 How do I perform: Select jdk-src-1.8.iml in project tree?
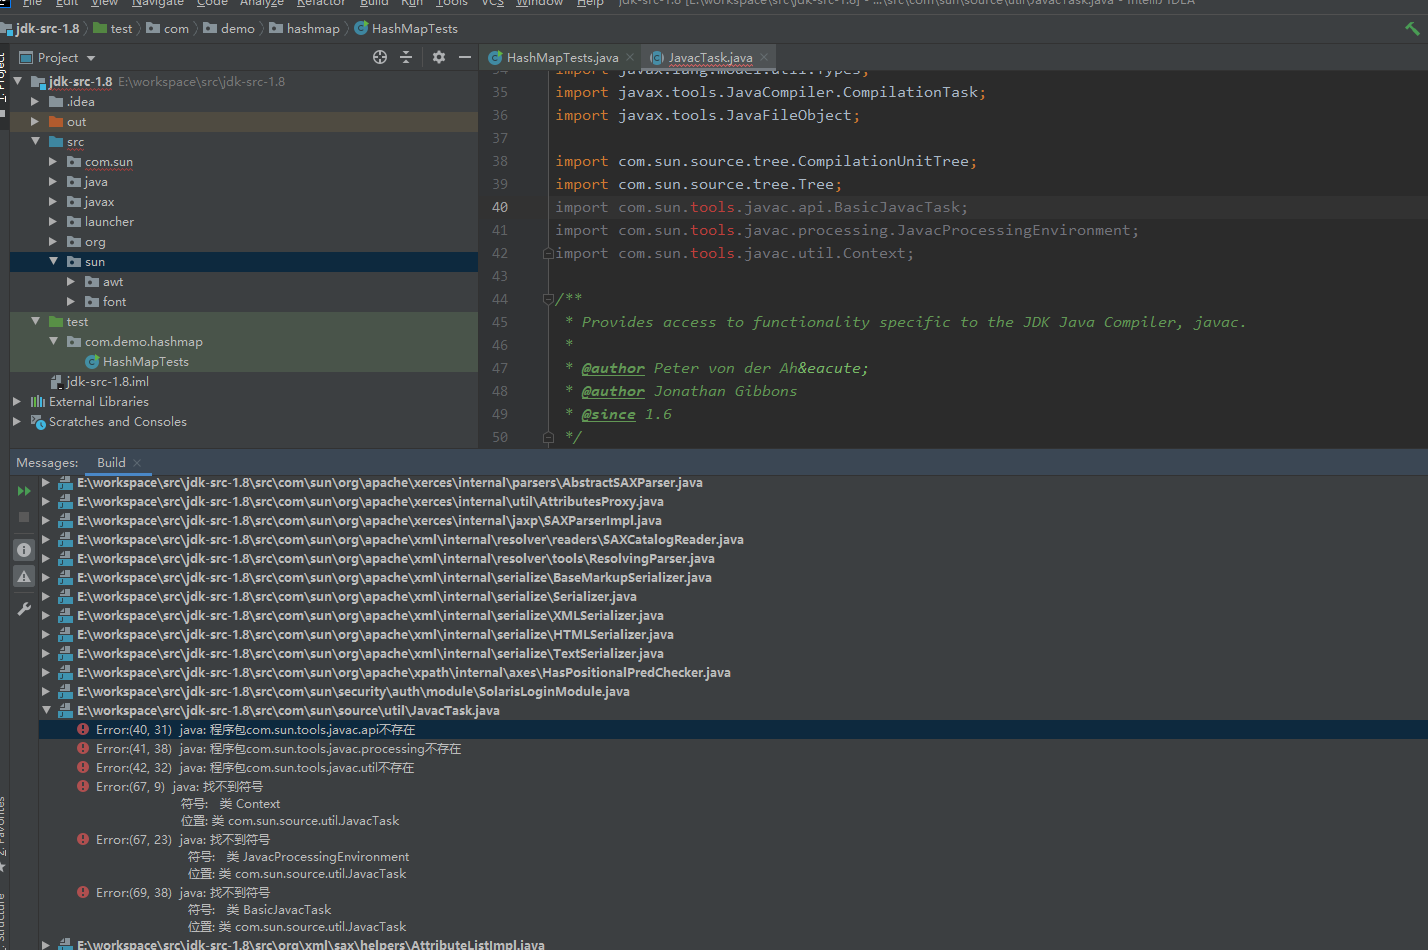point(107,382)
